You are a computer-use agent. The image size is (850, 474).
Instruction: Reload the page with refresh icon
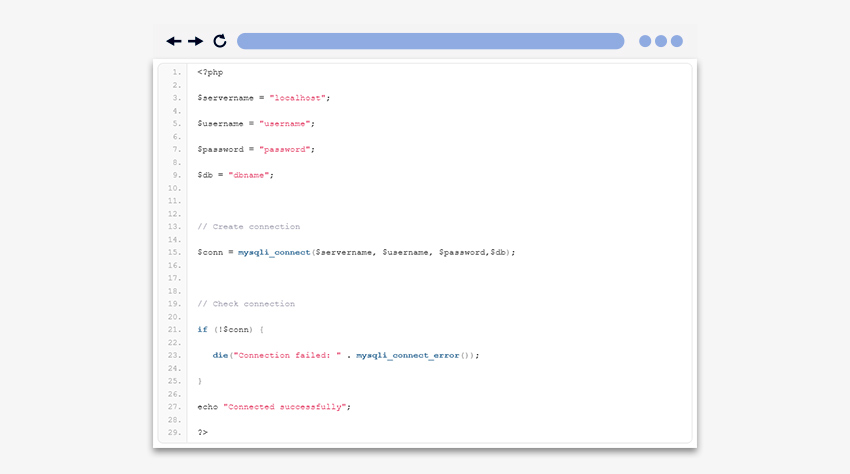(220, 41)
